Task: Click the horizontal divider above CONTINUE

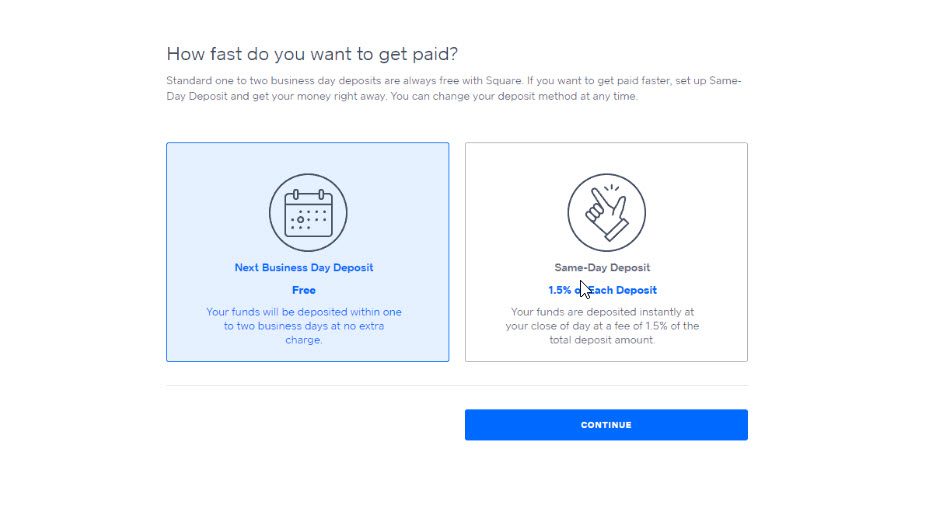Action: pyautogui.click(x=457, y=385)
